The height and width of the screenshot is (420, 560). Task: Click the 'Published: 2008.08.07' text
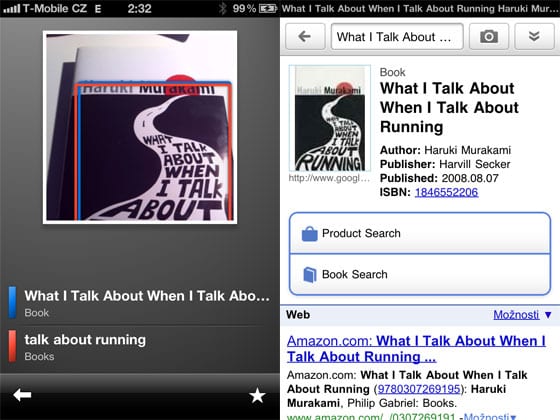pyautogui.click(x=439, y=178)
